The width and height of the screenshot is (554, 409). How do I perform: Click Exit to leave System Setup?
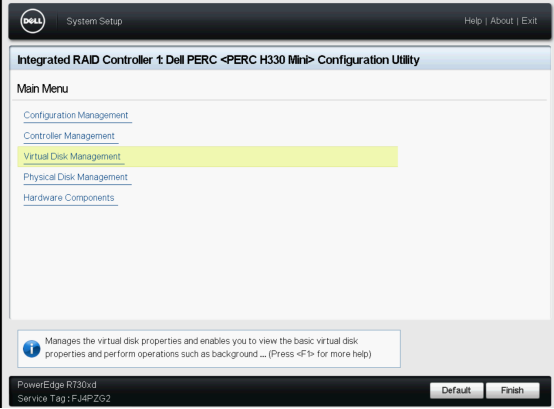529,21
